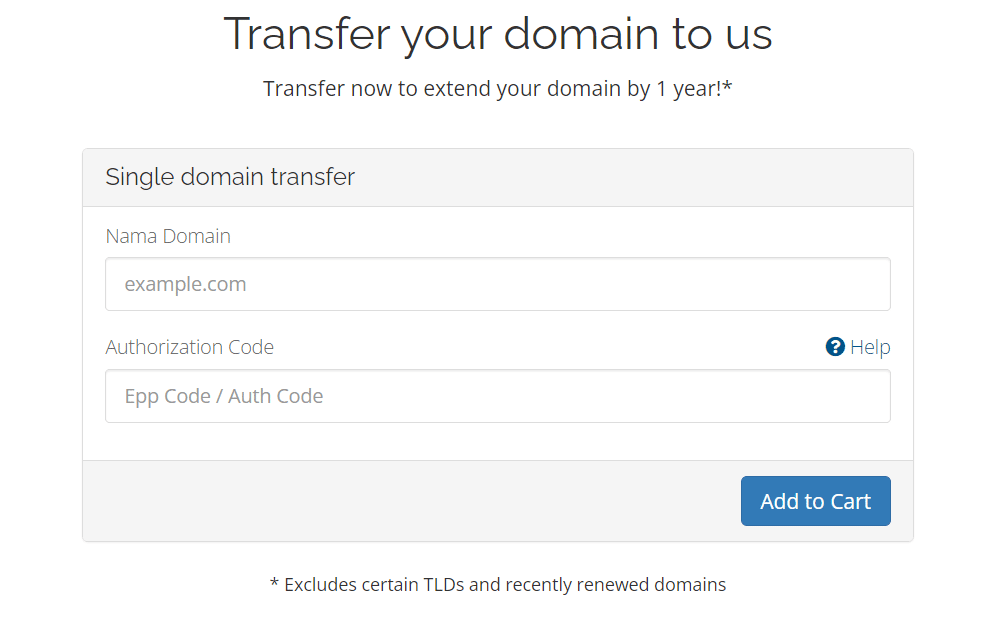Click the Single domain transfer panel header
The width and height of the screenshot is (987, 637).
click(x=230, y=176)
